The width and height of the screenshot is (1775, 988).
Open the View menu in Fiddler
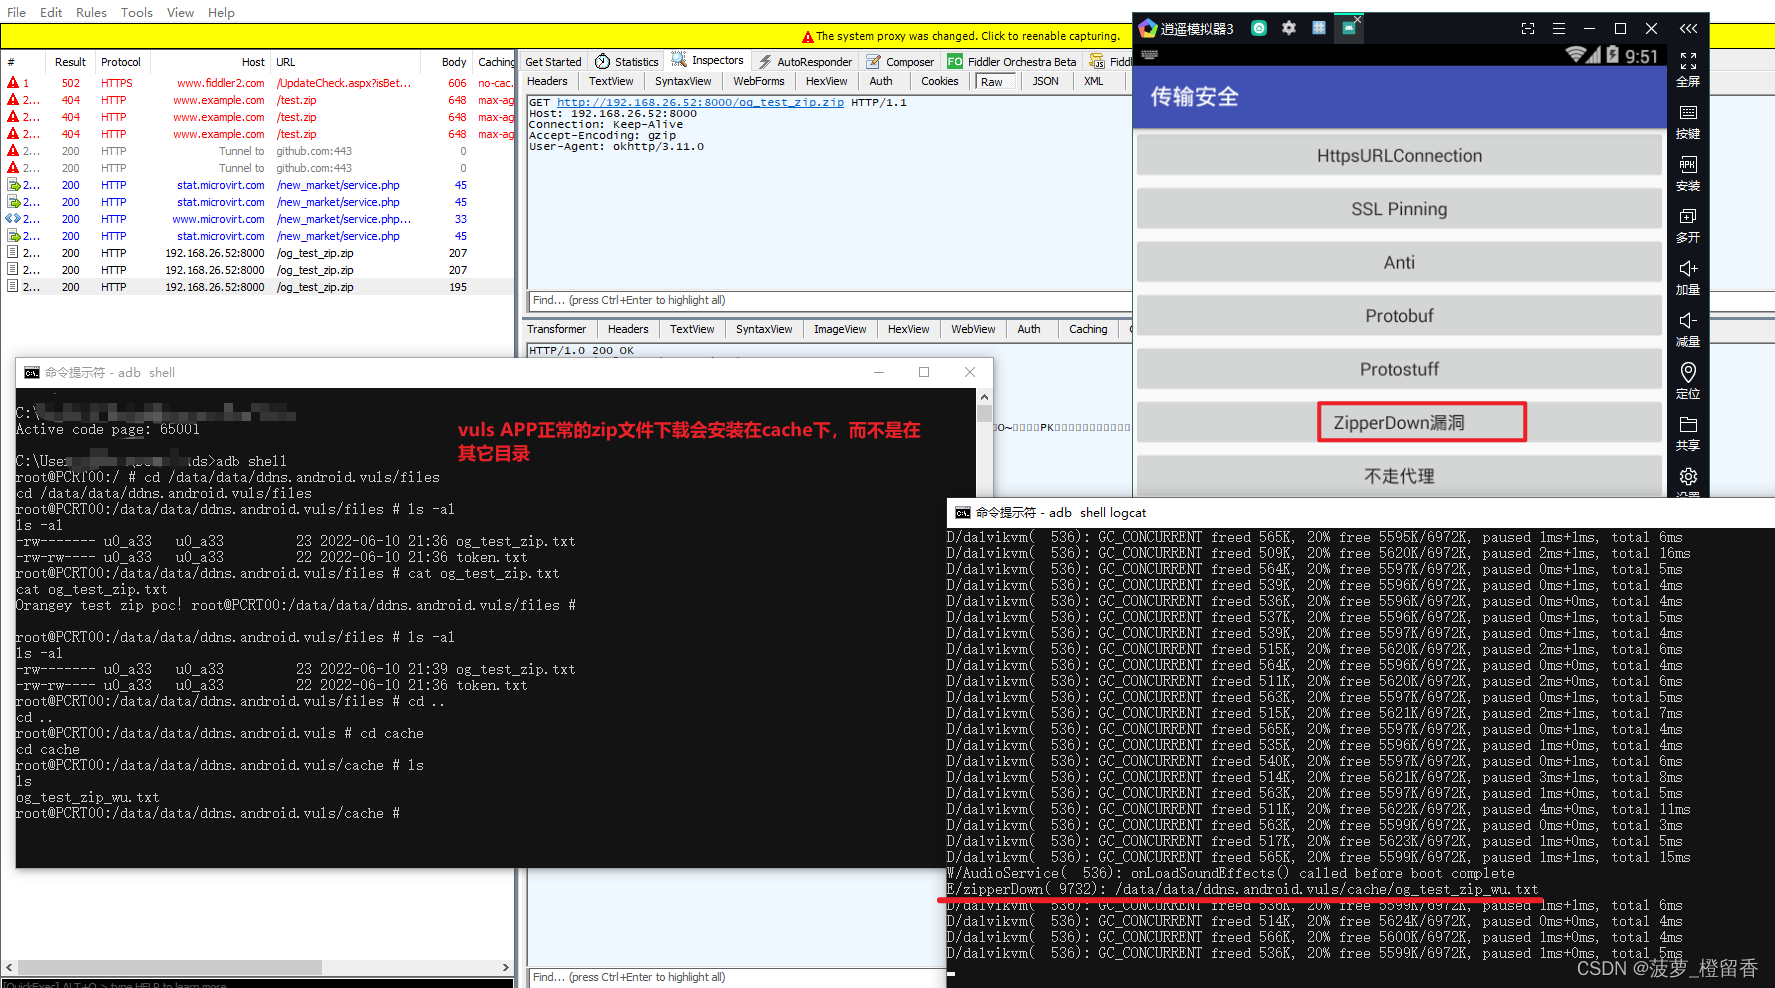click(180, 12)
